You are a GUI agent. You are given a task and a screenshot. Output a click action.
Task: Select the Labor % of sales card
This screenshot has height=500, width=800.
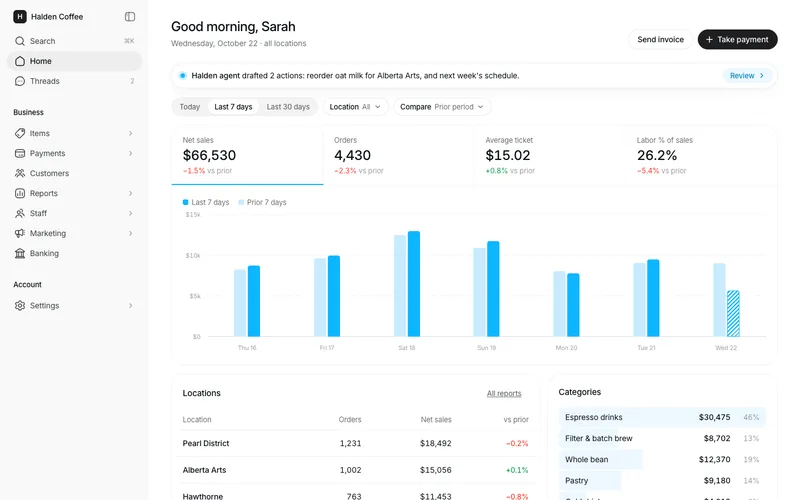point(702,156)
